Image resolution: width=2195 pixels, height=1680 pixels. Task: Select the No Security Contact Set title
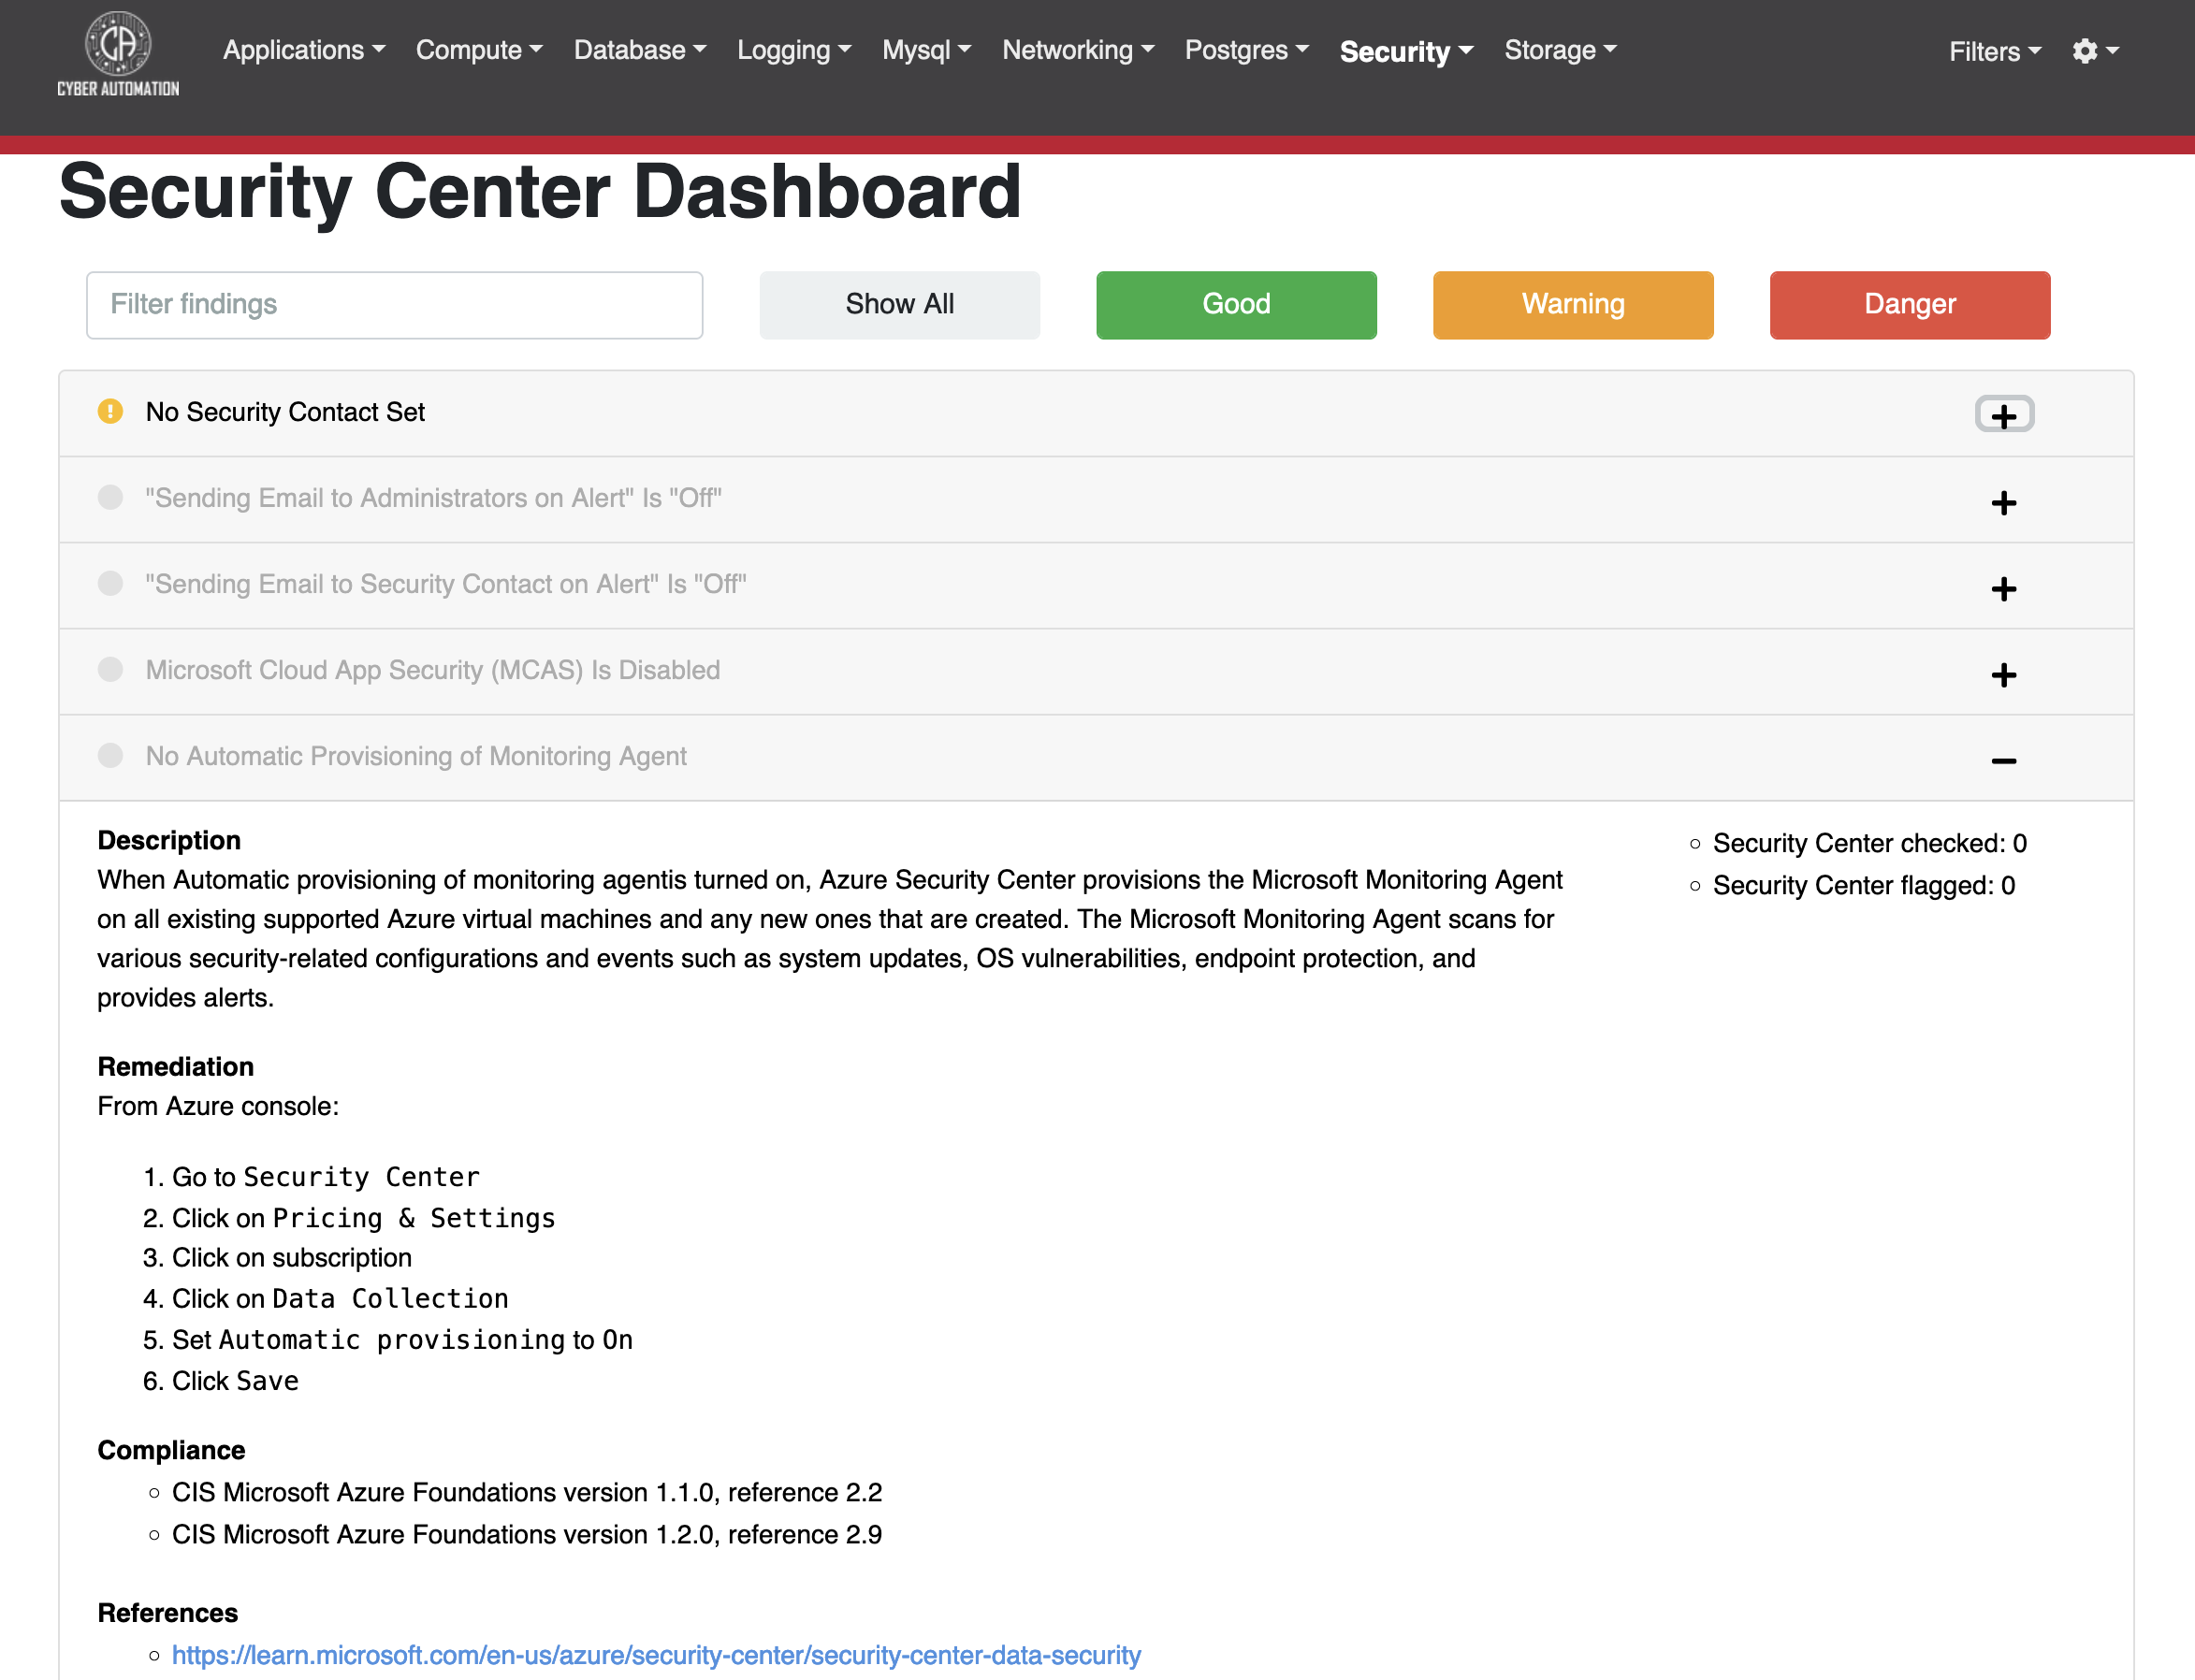(x=285, y=412)
